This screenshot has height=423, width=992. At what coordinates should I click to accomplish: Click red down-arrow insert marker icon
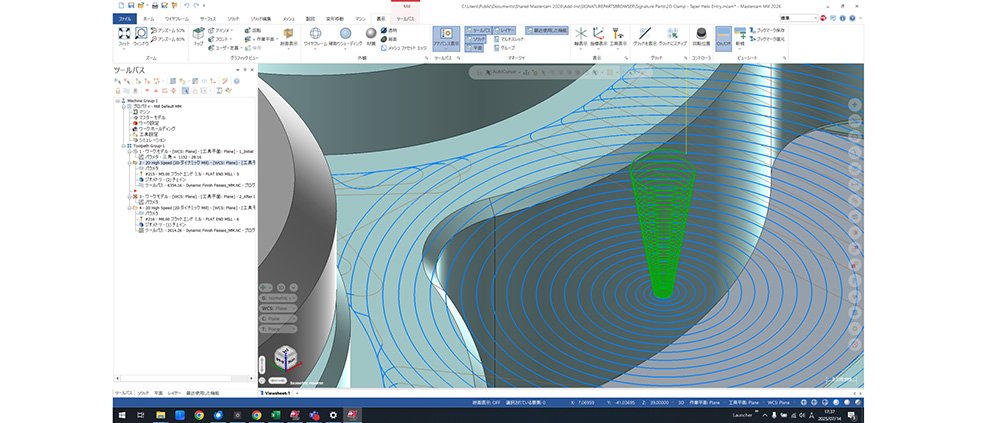click(147, 91)
